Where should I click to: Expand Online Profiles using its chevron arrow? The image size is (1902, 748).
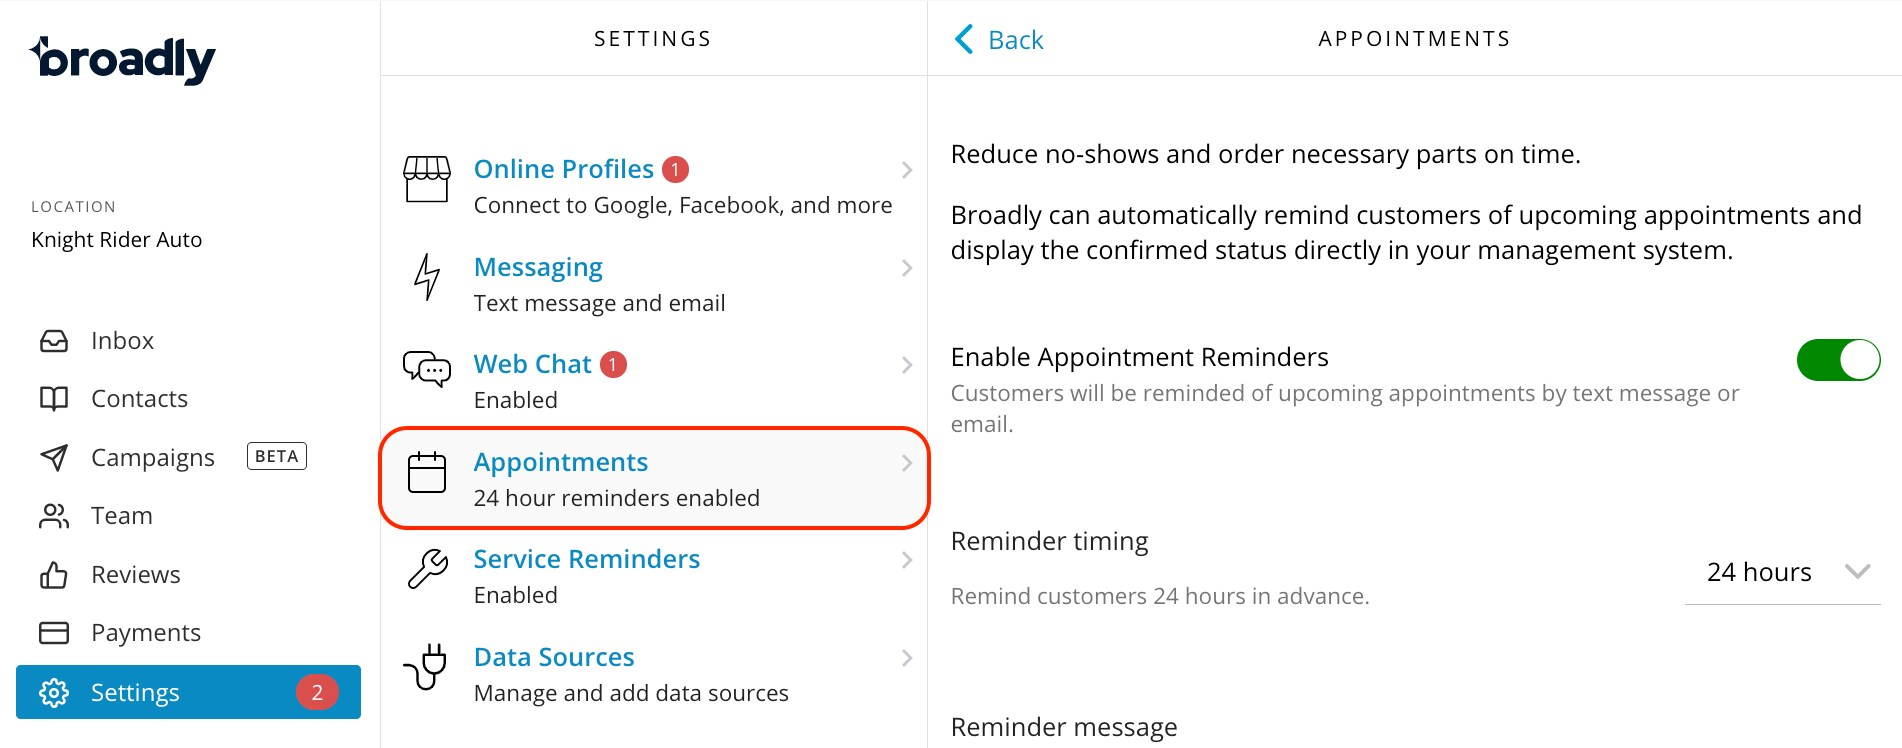pyautogui.click(x=906, y=170)
